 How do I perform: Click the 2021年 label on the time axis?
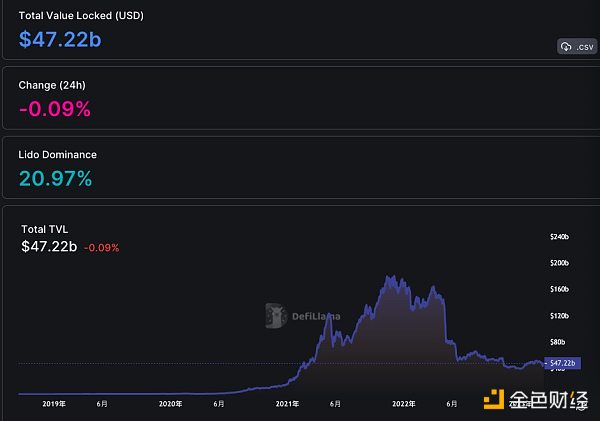[287, 404]
